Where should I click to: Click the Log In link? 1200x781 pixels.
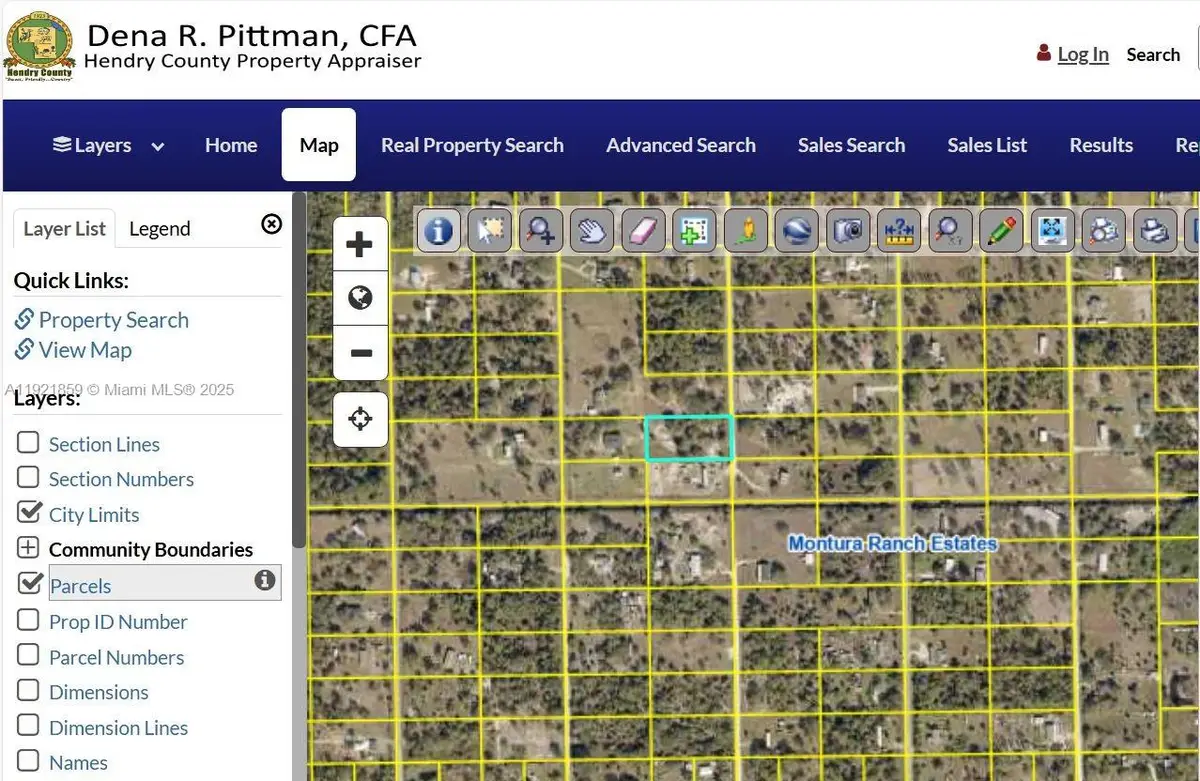(x=1082, y=54)
